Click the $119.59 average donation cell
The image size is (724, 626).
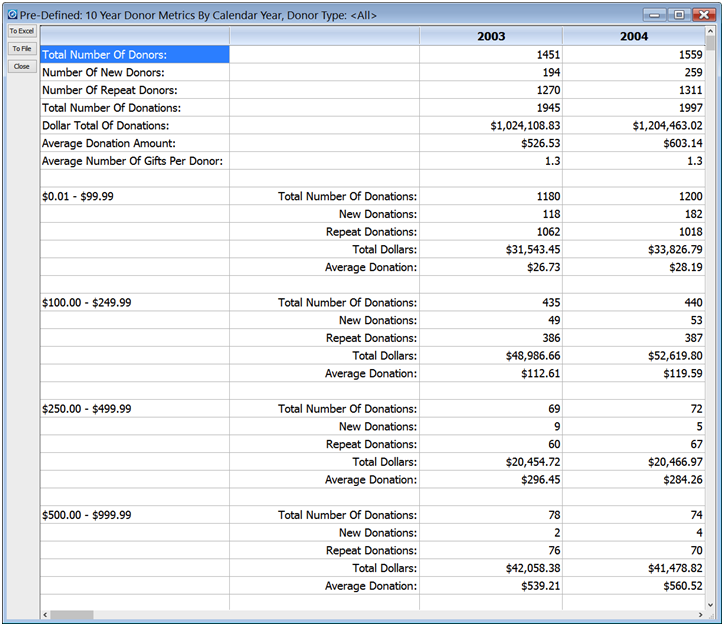point(634,373)
